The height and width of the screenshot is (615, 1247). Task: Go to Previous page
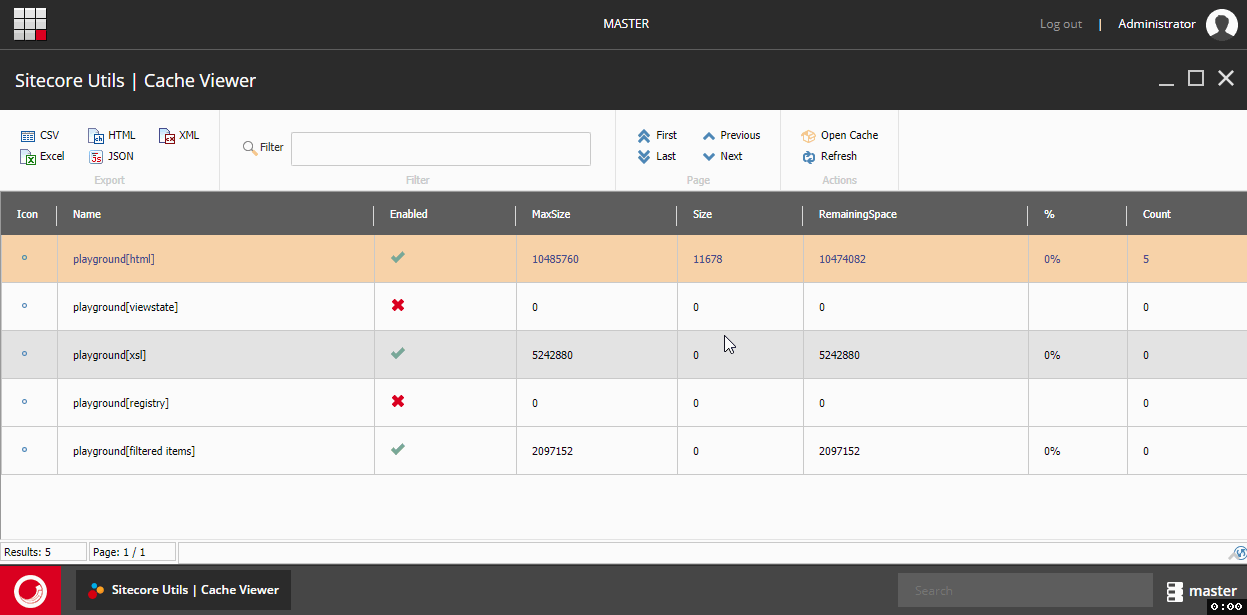[x=731, y=135]
